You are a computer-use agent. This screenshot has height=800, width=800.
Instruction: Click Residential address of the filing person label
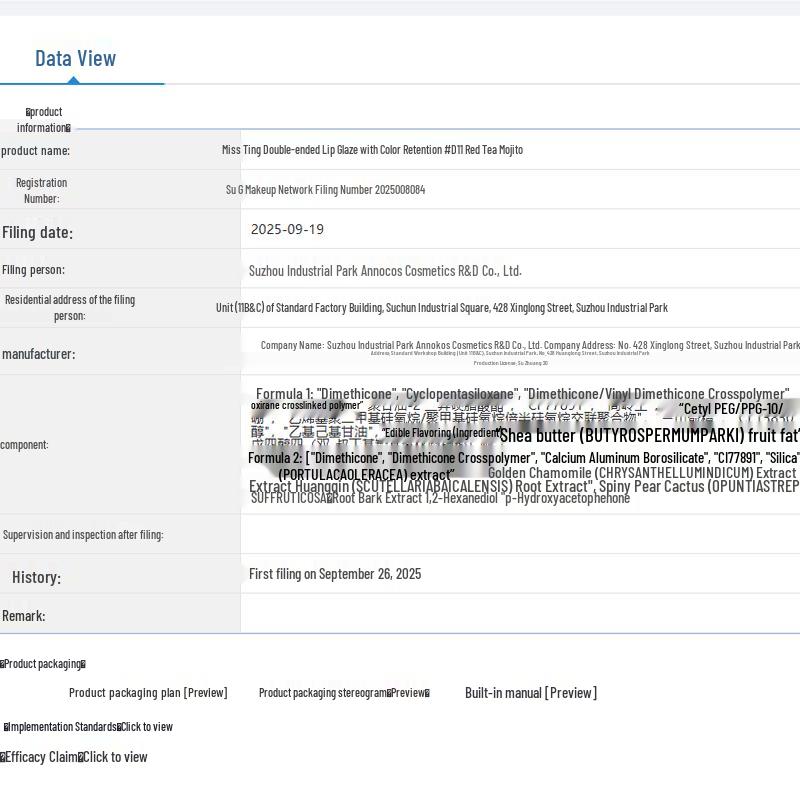(70, 308)
